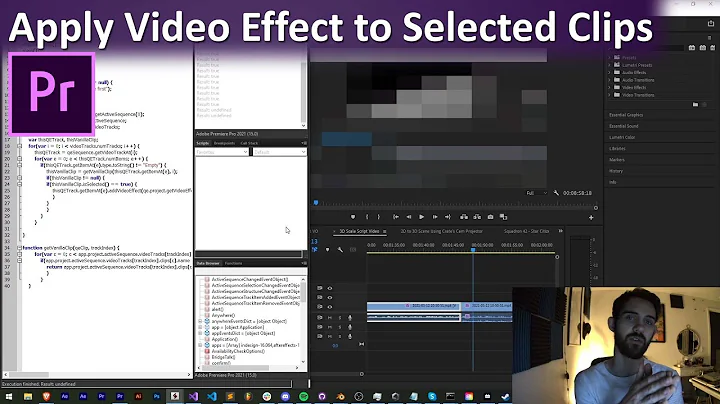
Task: Expand the Video Transitions folder
Action: tap(610, 95)
